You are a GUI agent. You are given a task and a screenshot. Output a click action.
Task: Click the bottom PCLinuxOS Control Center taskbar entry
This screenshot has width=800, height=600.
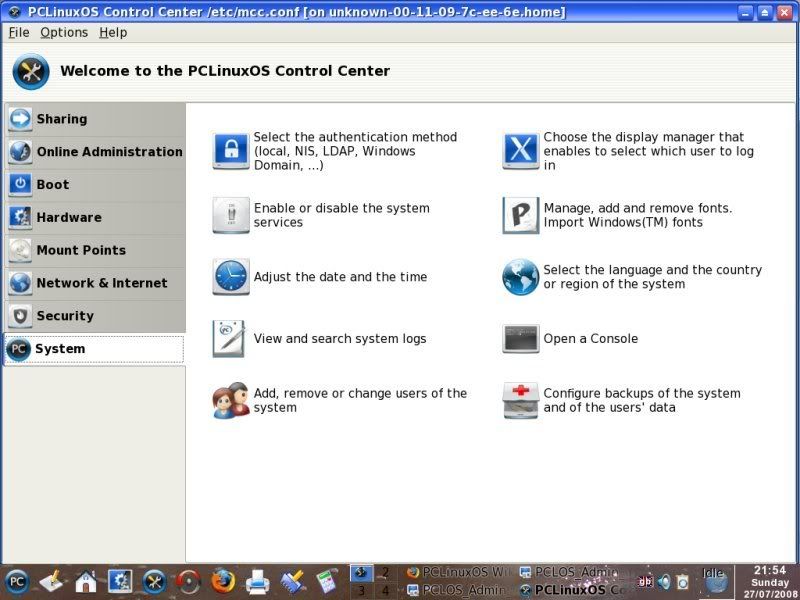pyautogui.click(x=572, y=590)
